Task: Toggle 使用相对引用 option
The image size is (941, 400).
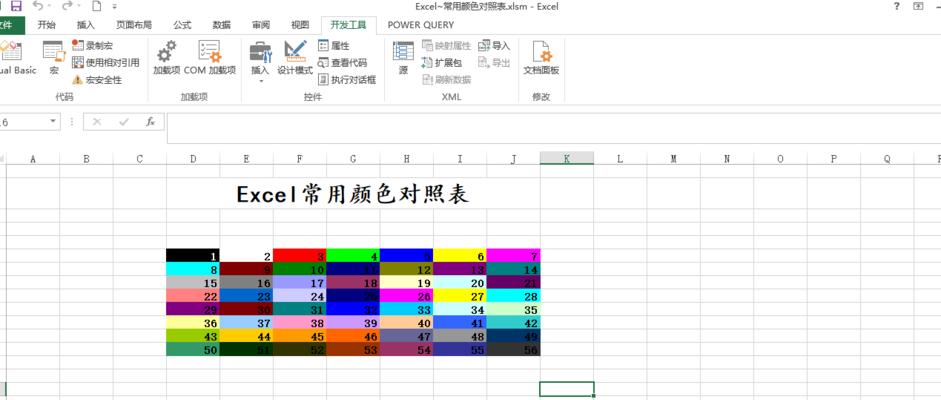Action: click(x=106, y=62)
